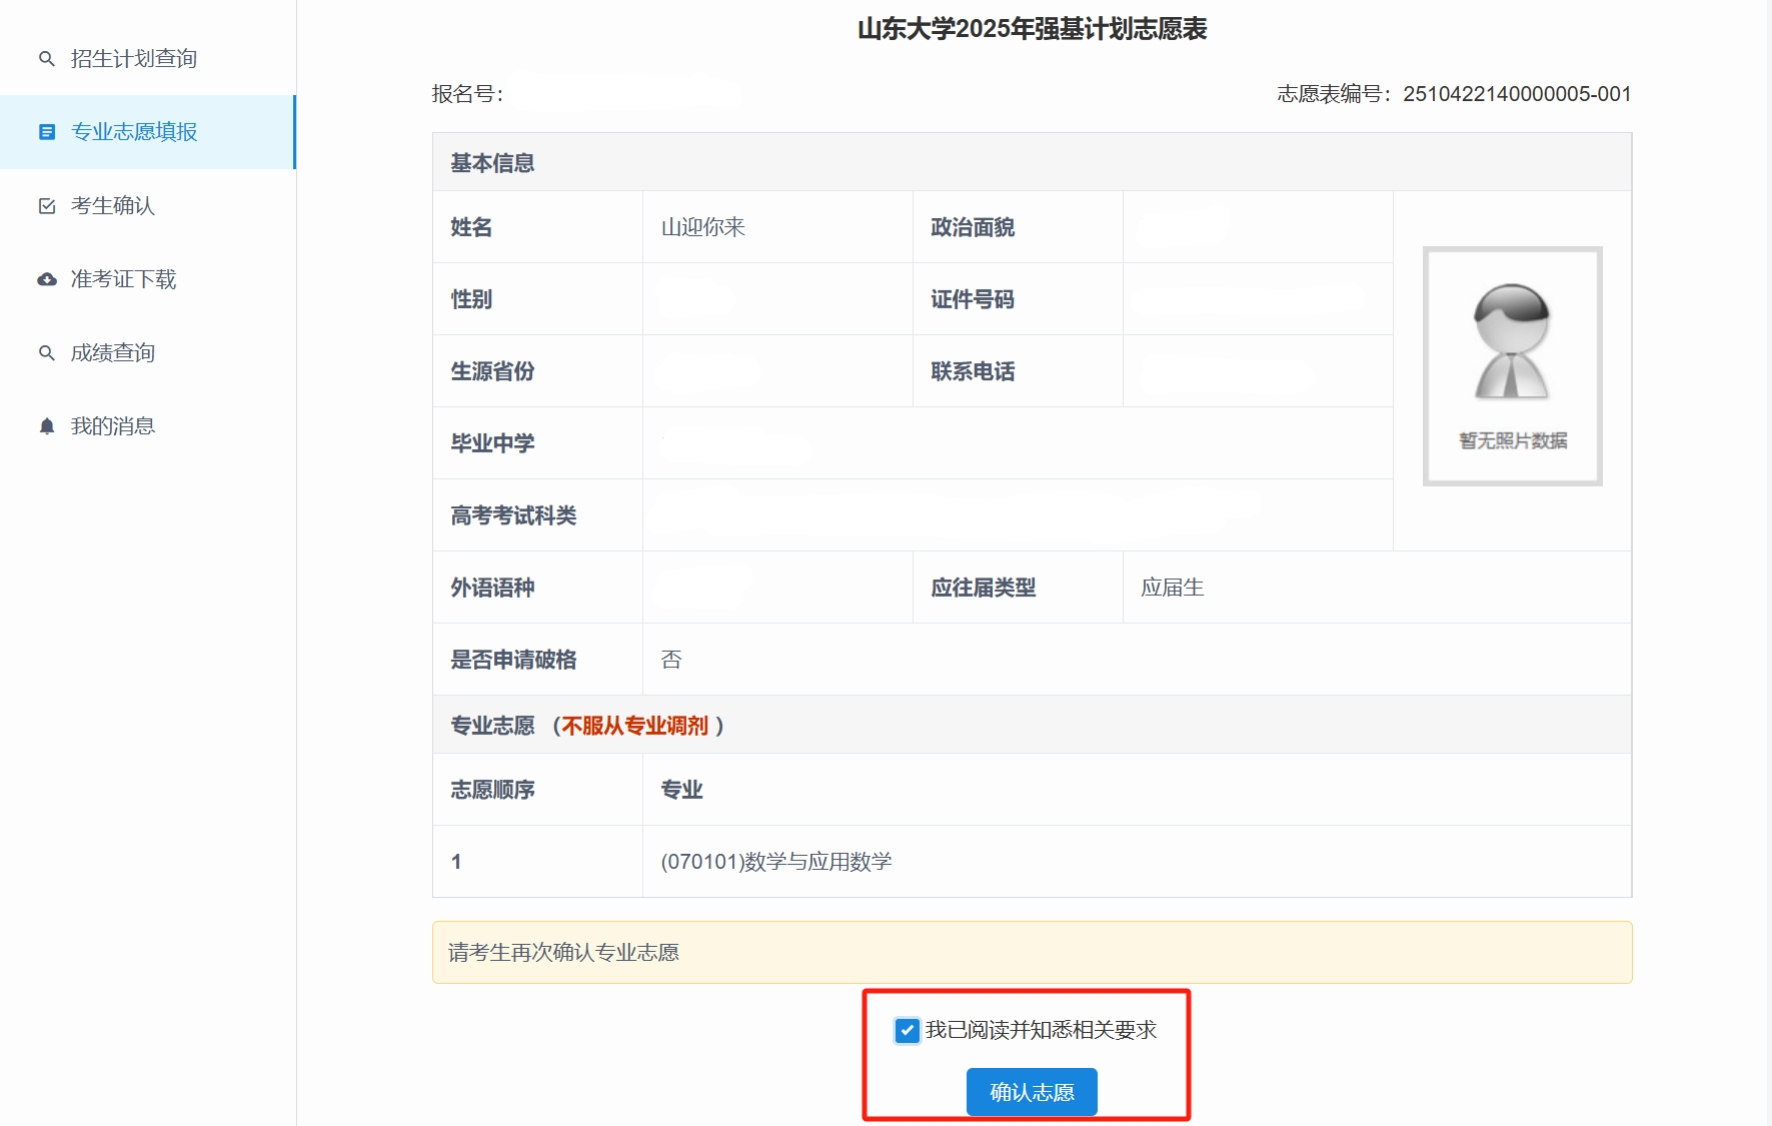Click the 外语语种 label cell
Image resolution: width=1772 pixels, height=1126 pixels.
click(x=538, y=587)
